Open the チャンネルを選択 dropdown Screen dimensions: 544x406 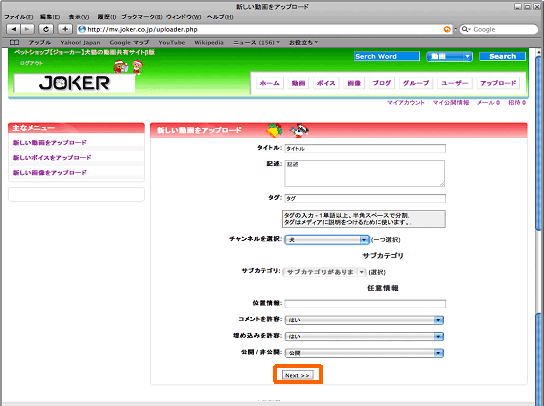coord(326,240)
